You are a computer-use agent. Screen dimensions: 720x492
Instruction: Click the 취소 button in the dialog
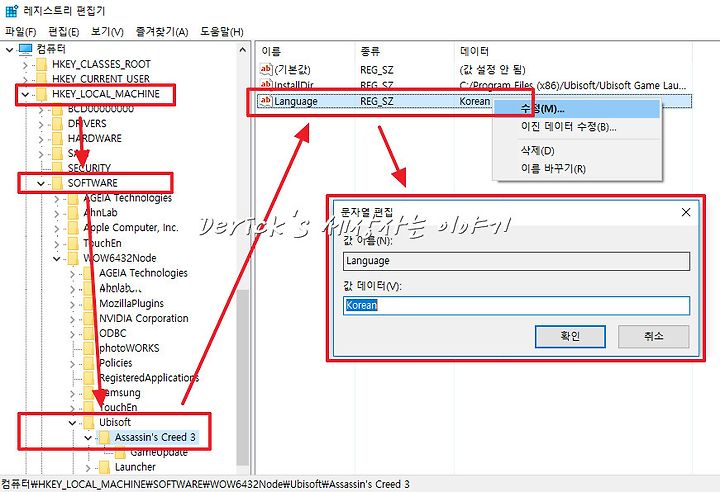click(x=653, y=336)
